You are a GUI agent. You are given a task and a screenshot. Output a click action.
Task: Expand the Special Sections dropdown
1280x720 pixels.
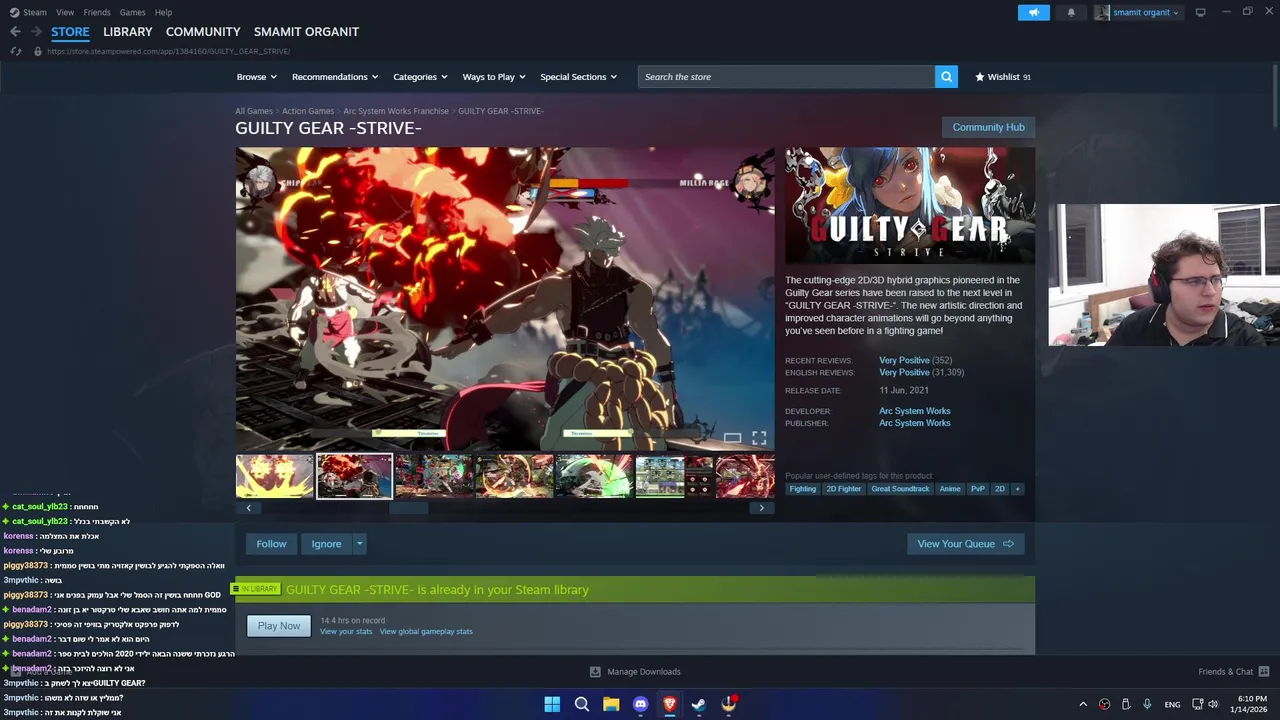tap(578, 77)
